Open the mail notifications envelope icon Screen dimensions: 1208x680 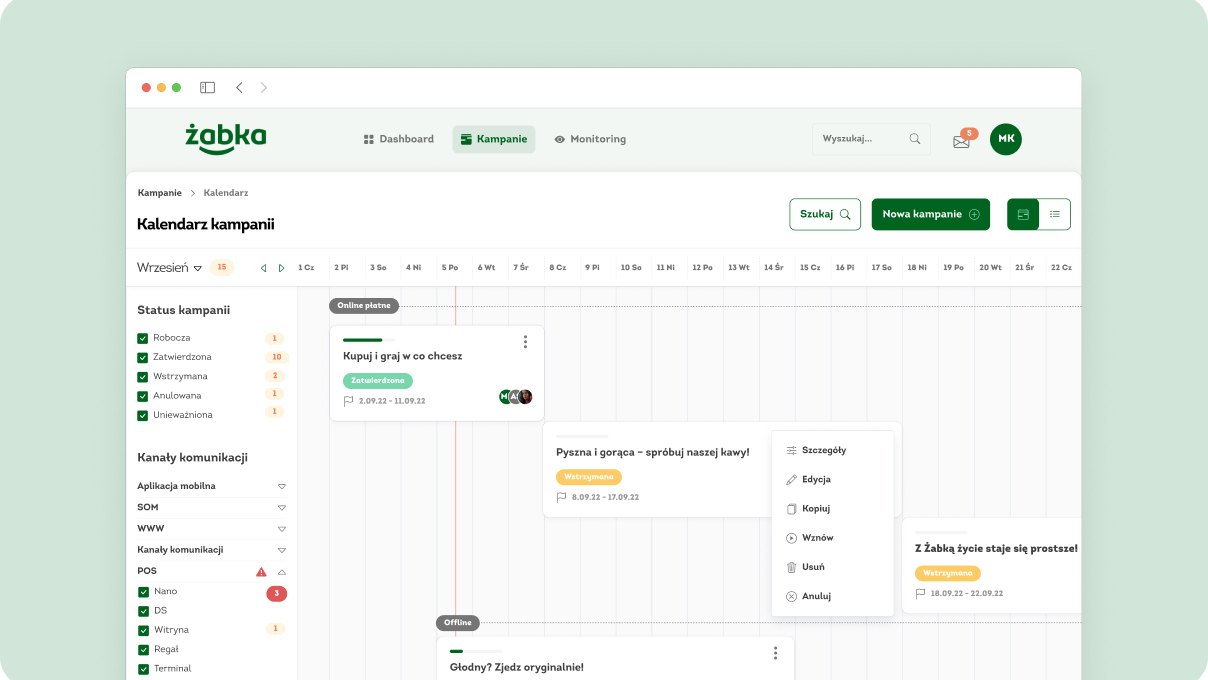pos(961,141)
